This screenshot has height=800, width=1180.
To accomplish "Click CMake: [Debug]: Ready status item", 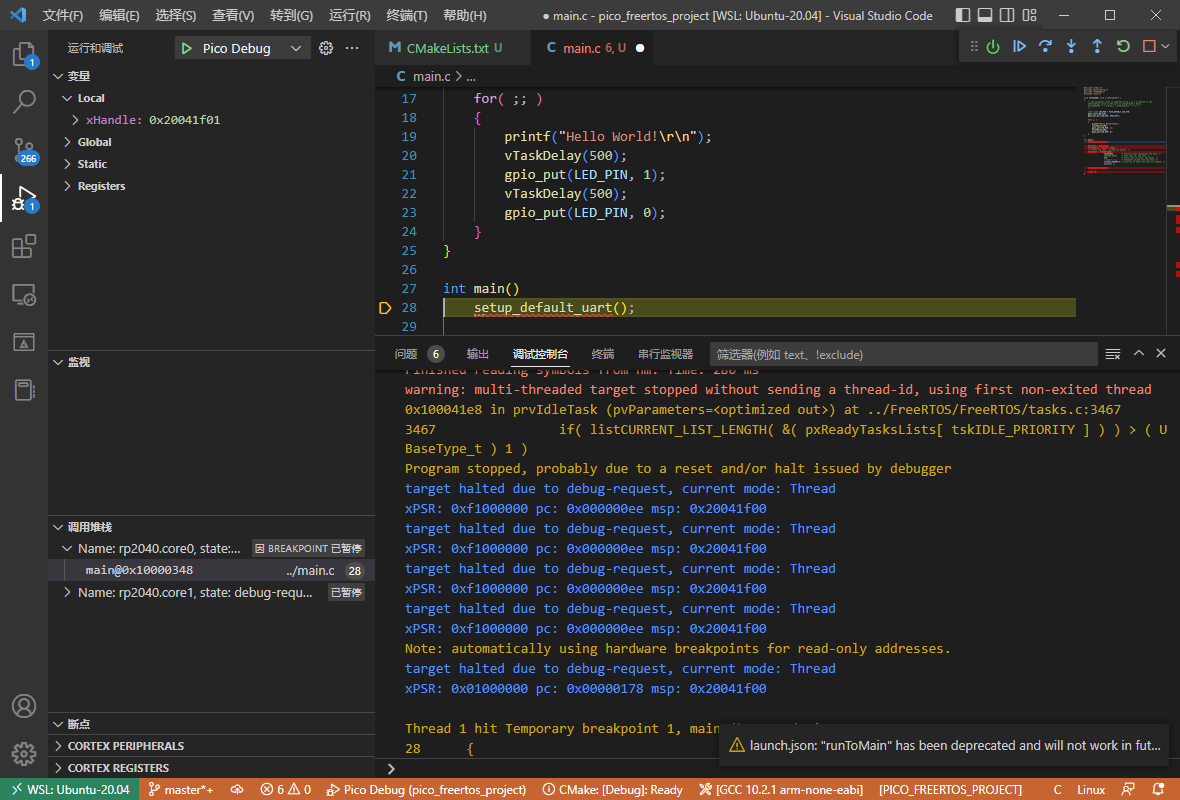I will pos(613,789).
